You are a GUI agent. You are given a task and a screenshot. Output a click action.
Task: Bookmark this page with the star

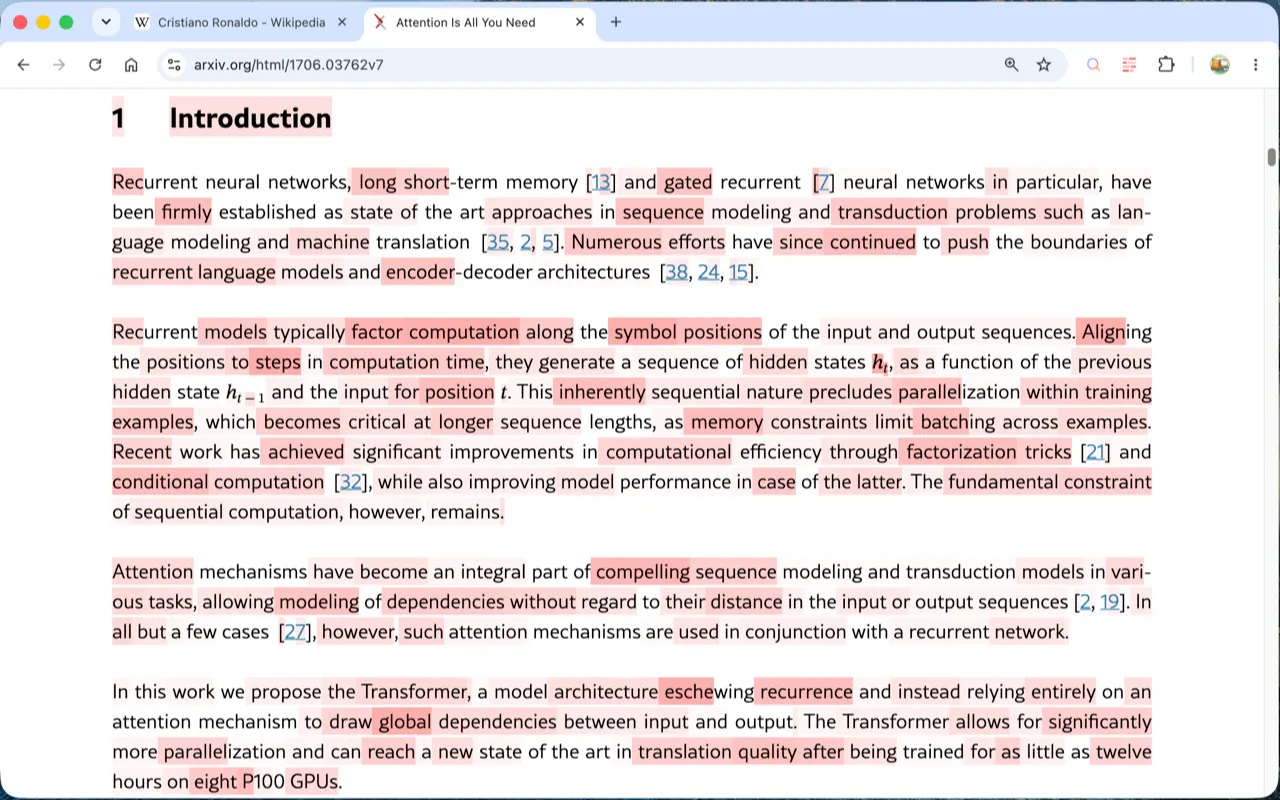click(x=1044, y=65)
